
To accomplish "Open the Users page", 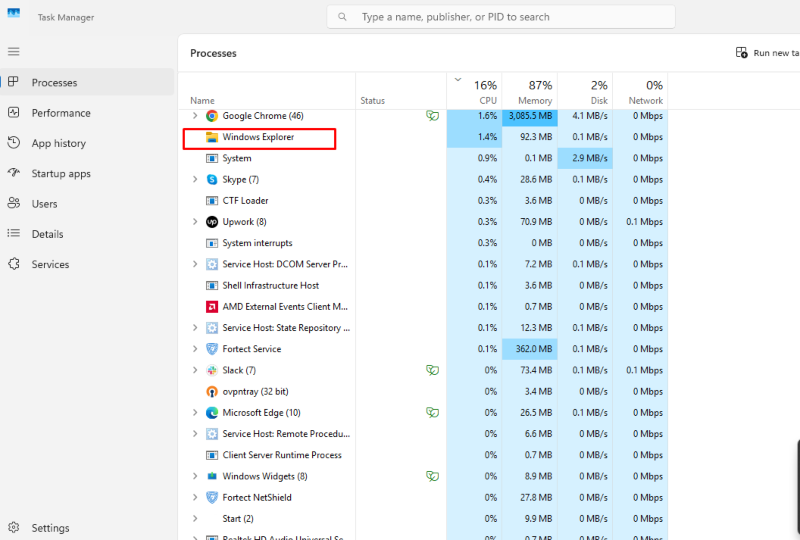I will 87,204.
